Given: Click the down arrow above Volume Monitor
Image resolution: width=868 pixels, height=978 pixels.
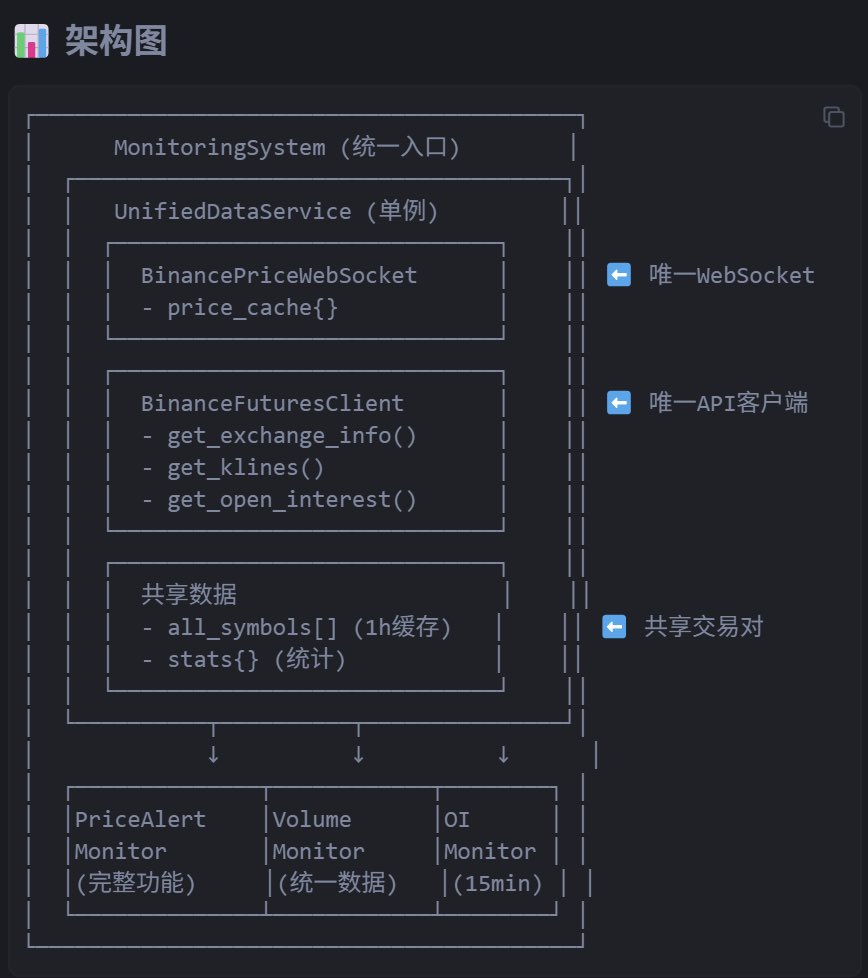Looking at the screenshot, I should pyautogui.click(x=358, y=755).
